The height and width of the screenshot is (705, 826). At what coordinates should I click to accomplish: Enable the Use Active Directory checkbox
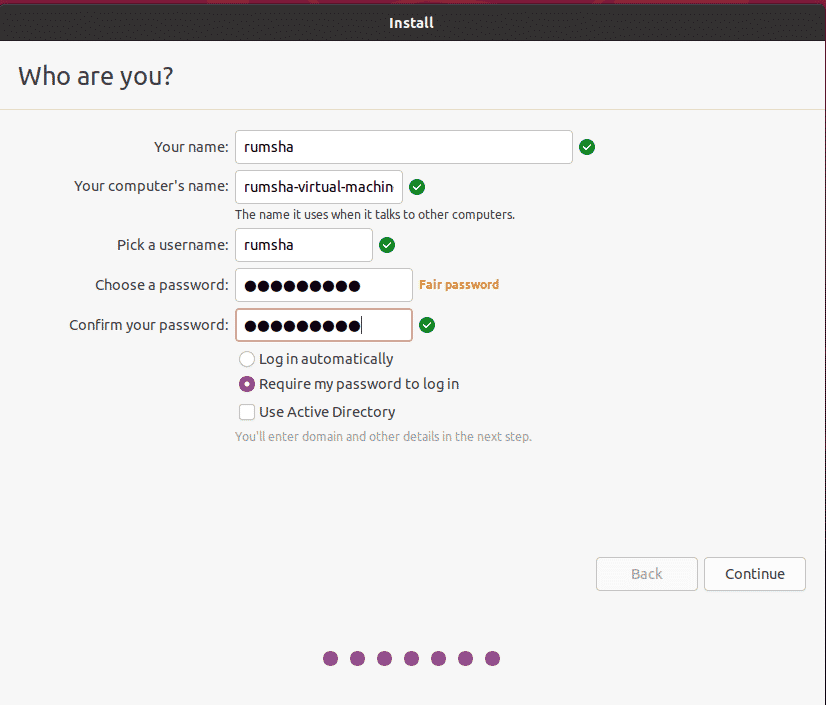point(247,412)
